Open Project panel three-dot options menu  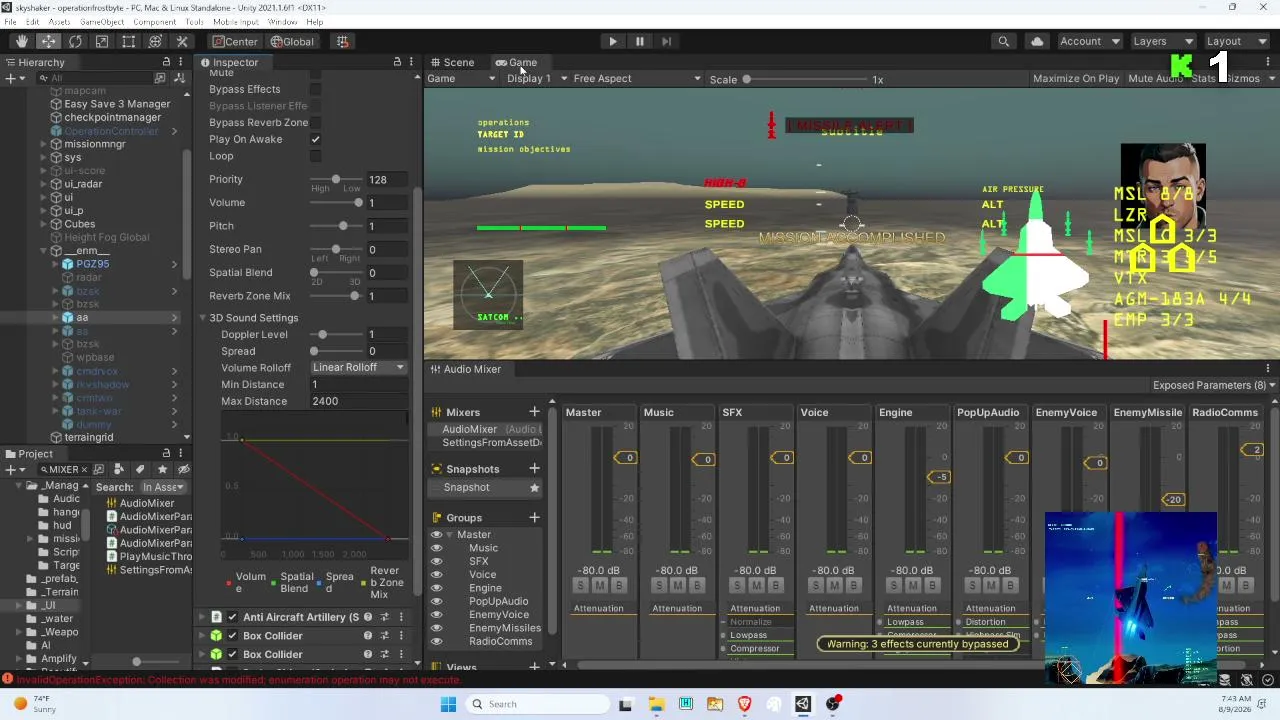tap(181, 453)
